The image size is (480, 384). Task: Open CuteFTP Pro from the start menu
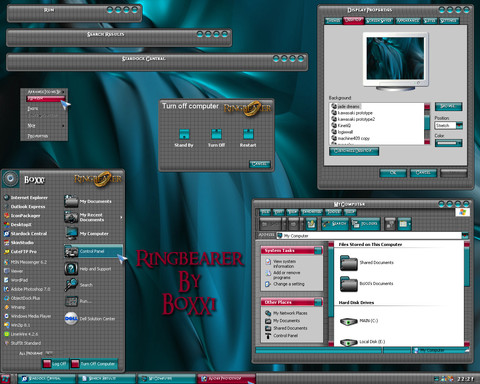point(20,252)
